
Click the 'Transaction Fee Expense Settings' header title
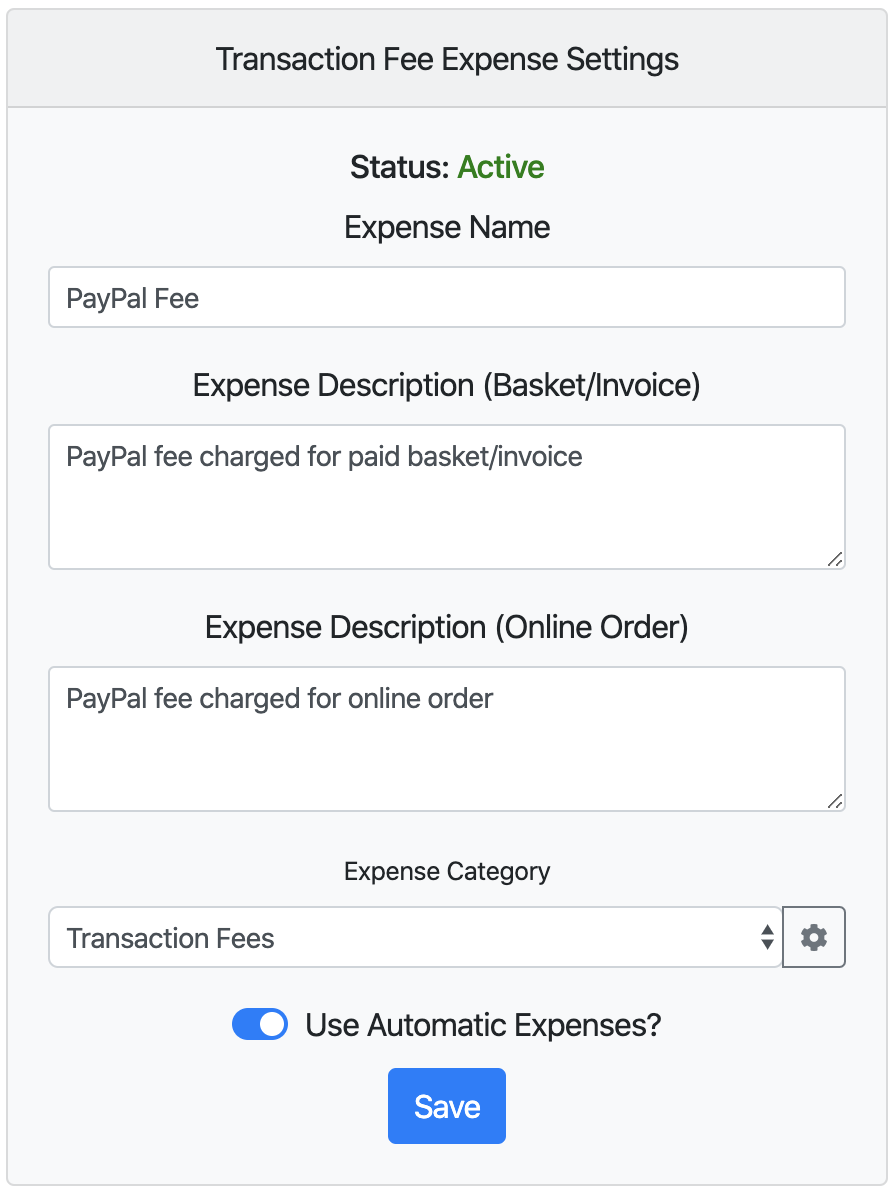447,59
